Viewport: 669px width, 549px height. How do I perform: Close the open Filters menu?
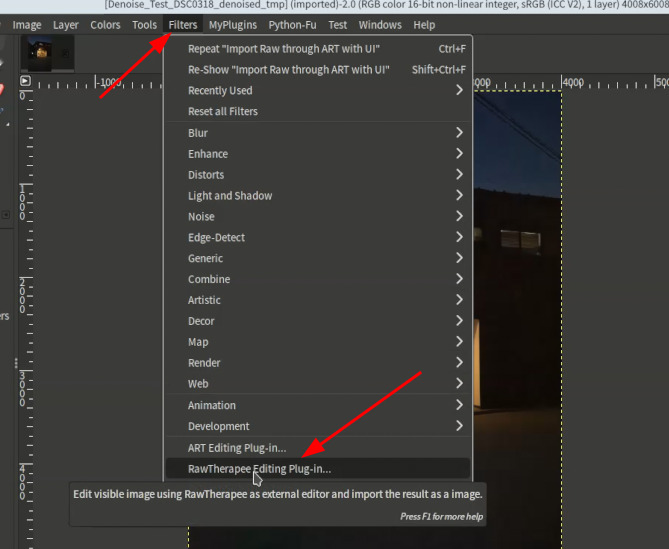[x=183, y=25]
